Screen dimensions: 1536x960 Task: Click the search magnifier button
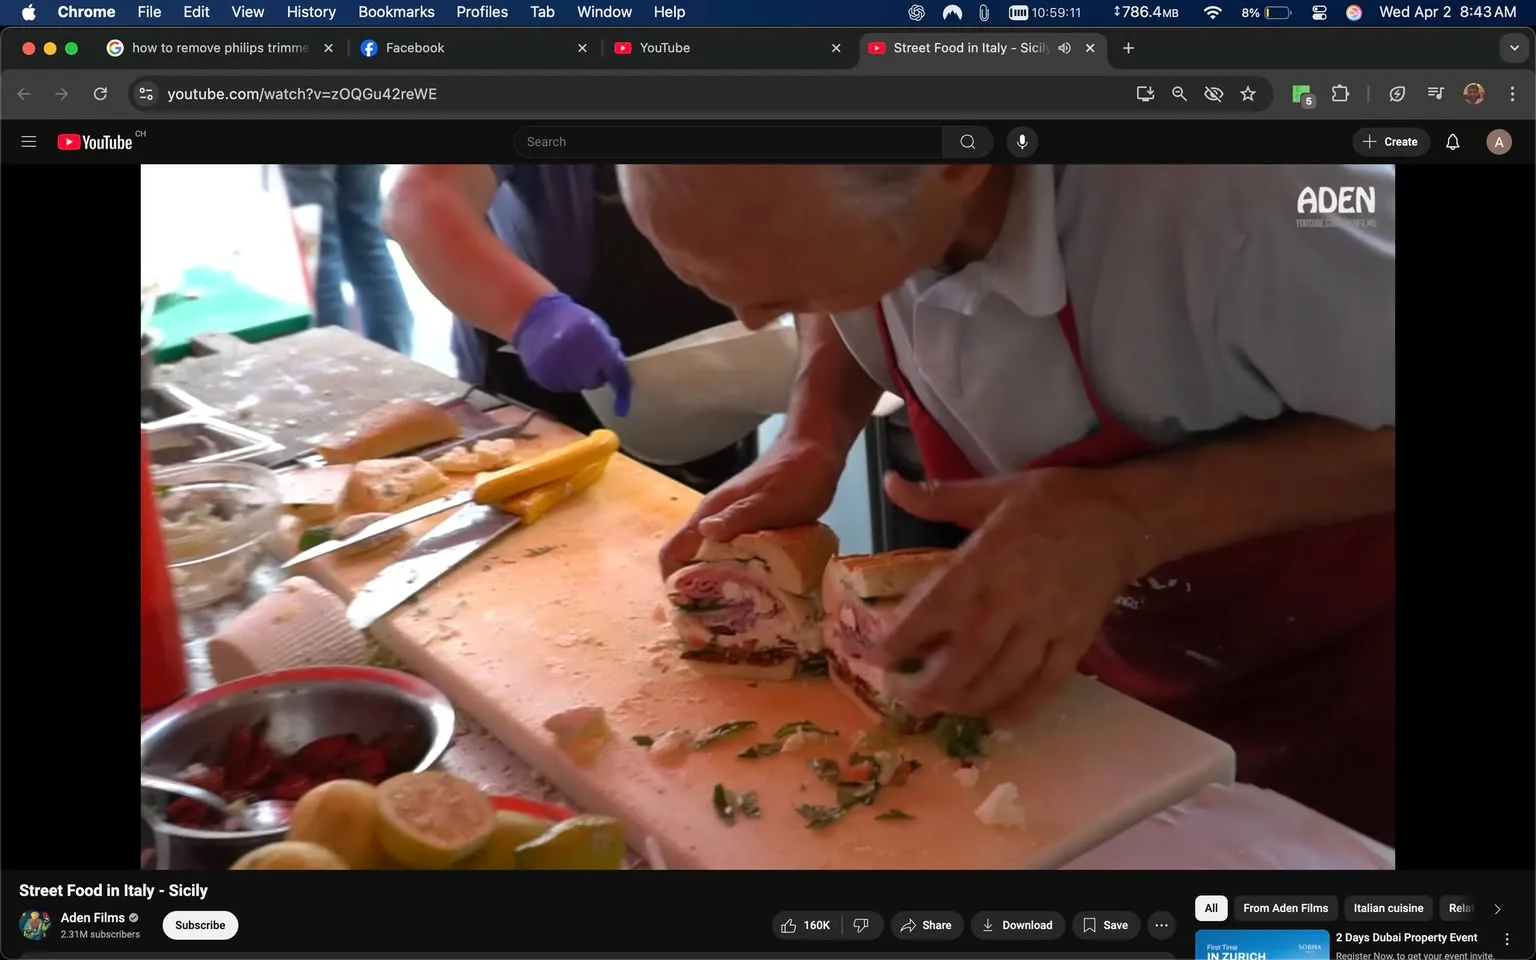966,141
